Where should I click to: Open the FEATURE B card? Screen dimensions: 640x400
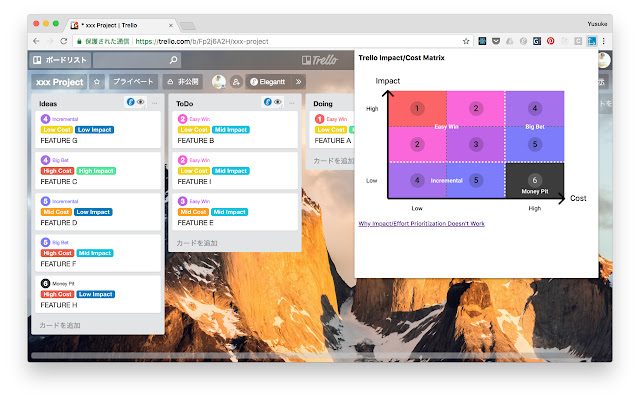tap(235, 129)
